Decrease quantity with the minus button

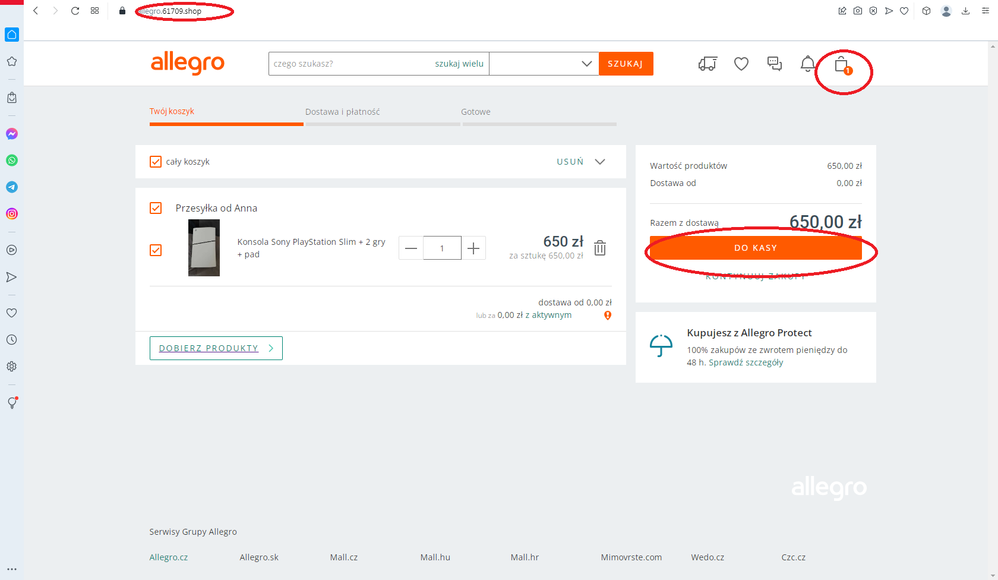(x=411, y=248)
